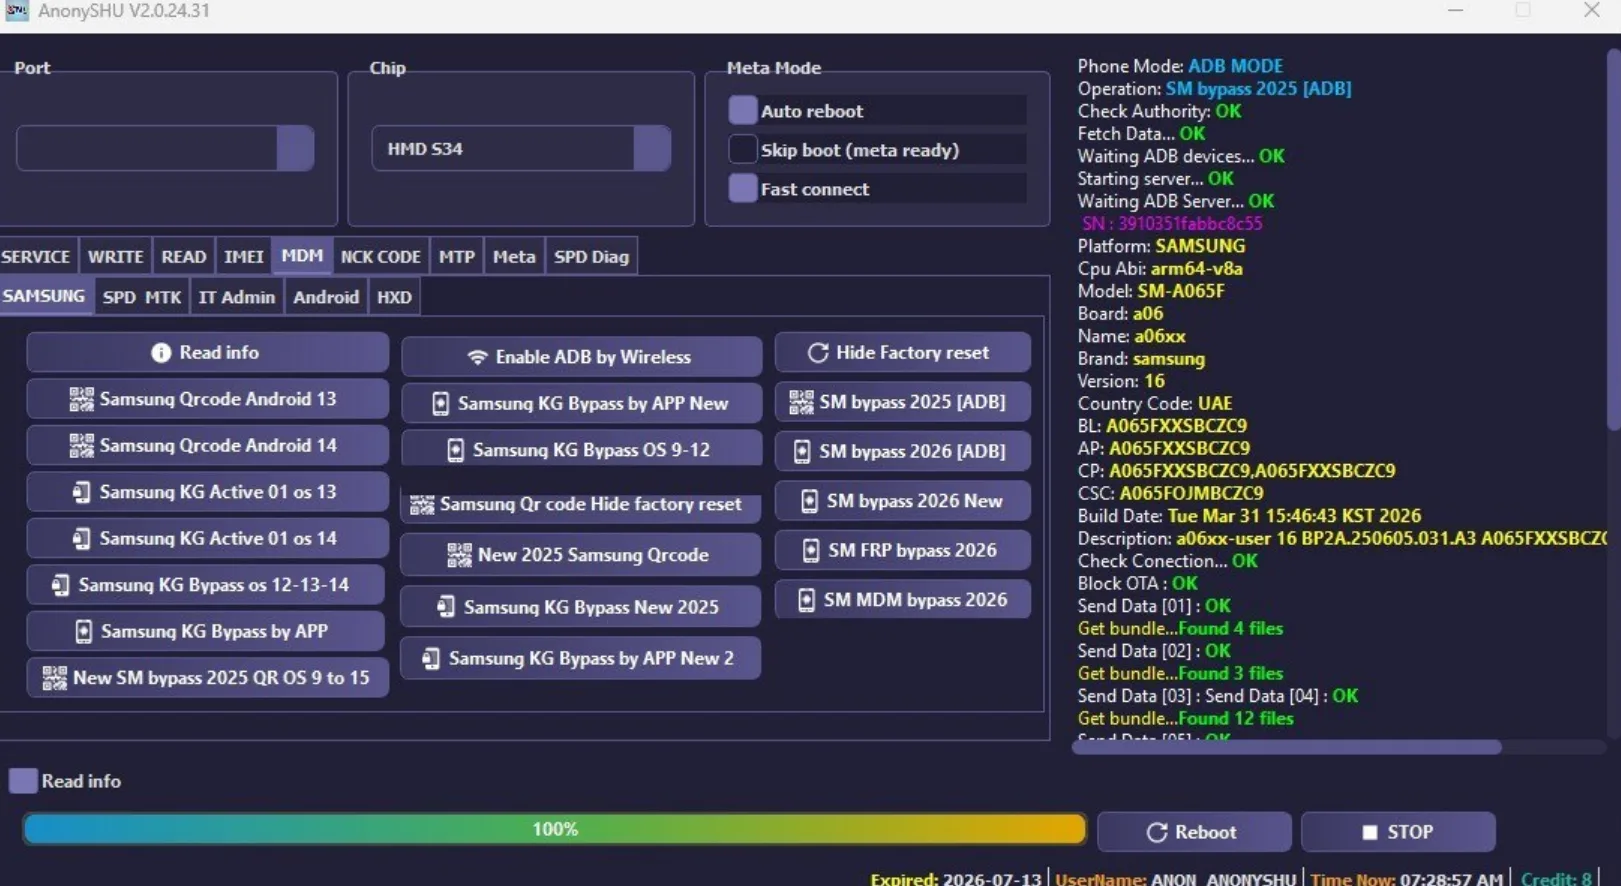Select the MDM tab

pyautogui.click(x=302, y=256)
